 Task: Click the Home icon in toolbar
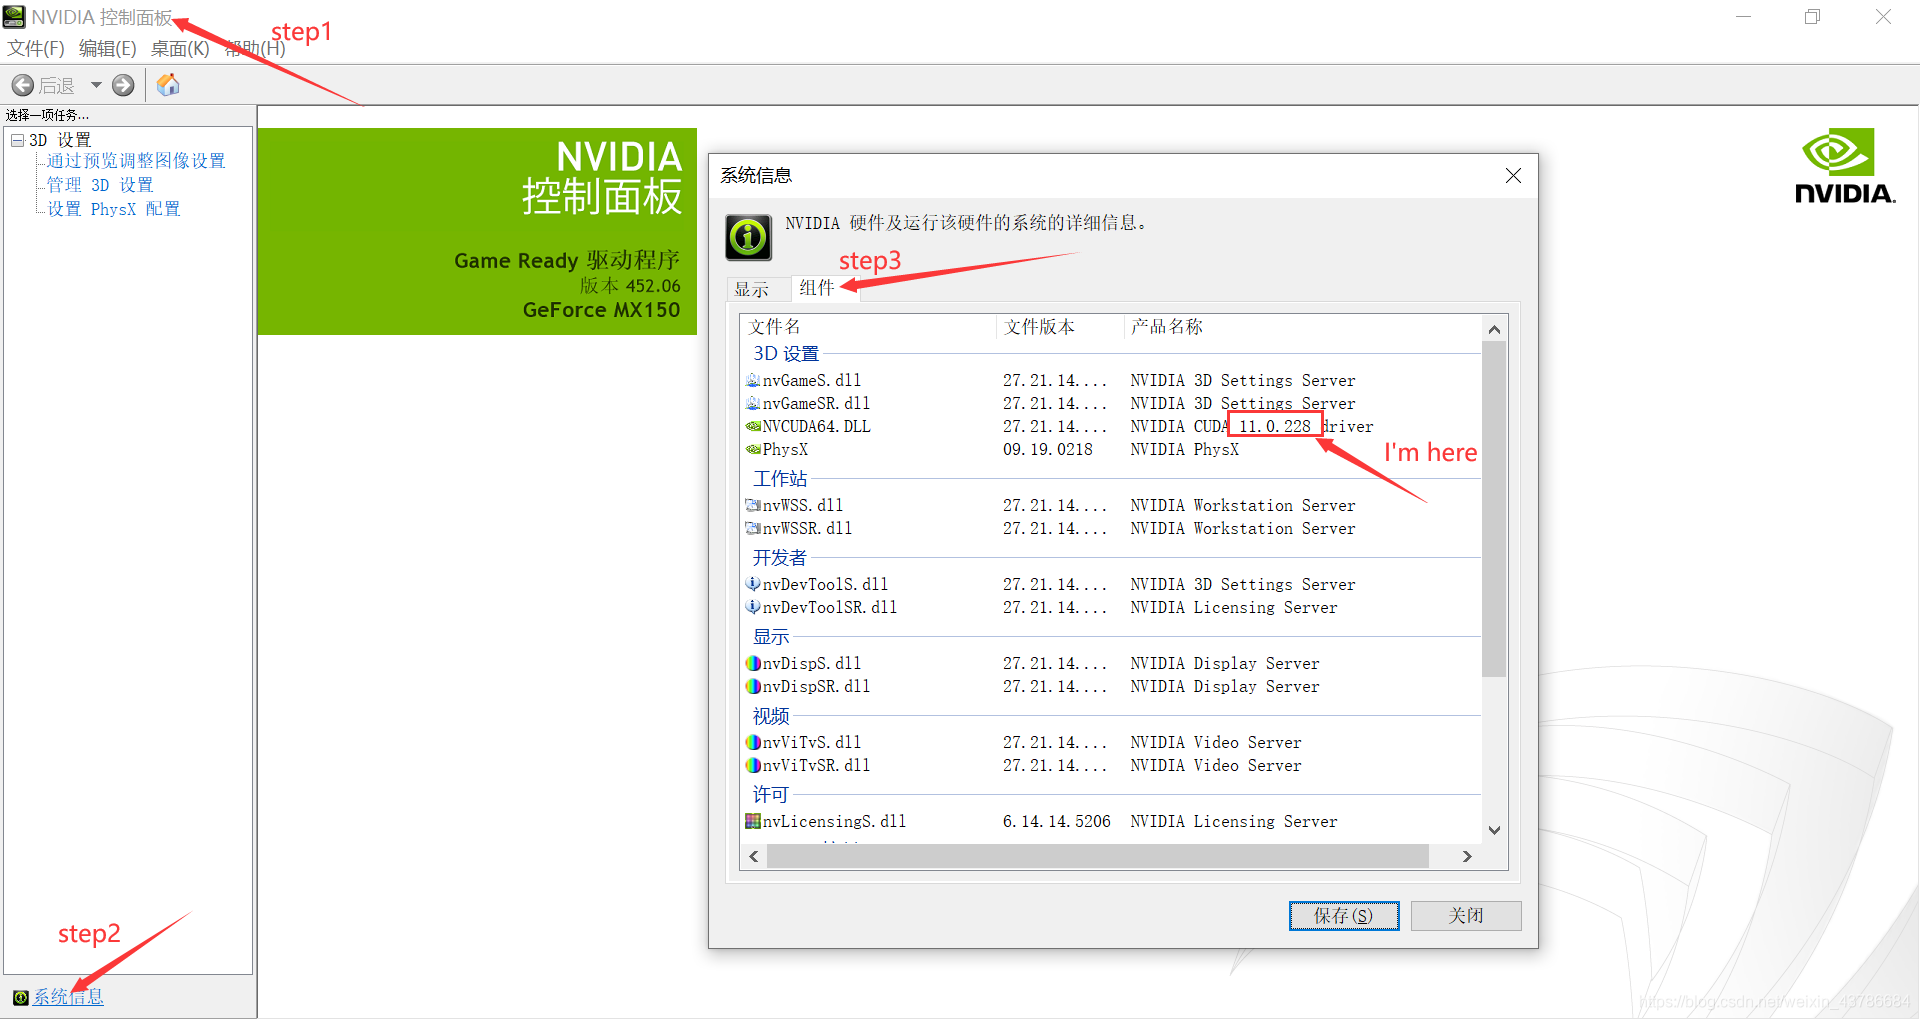click(168, 85)
